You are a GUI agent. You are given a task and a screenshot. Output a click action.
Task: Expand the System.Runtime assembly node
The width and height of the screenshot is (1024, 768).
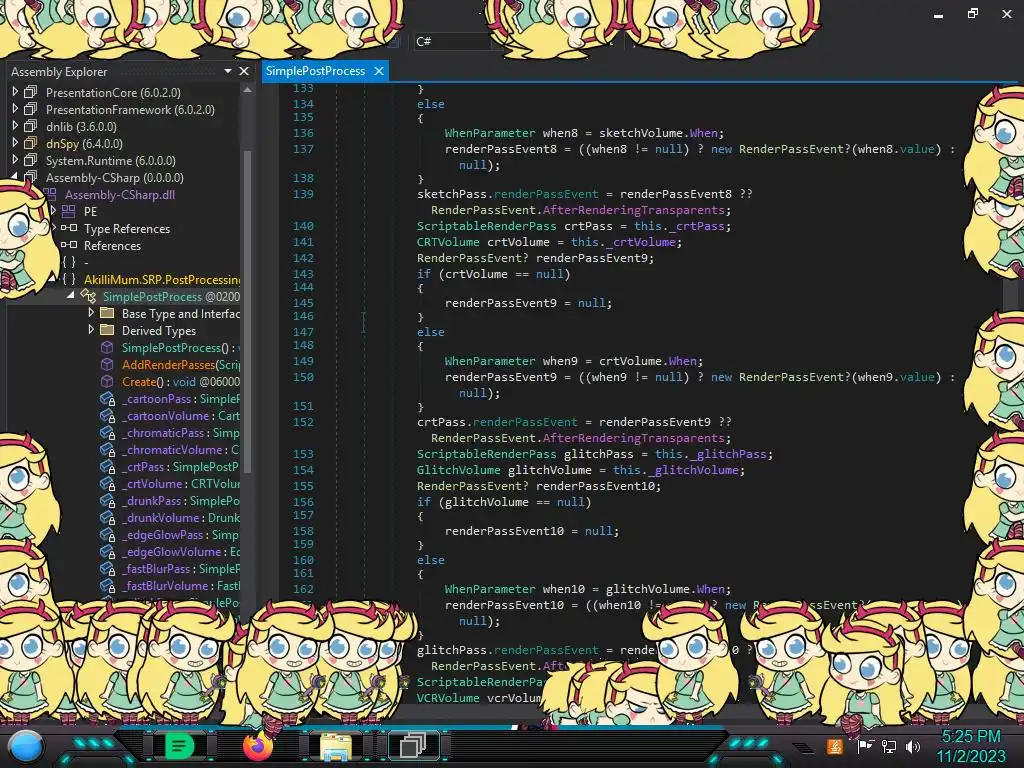point(14,160)
